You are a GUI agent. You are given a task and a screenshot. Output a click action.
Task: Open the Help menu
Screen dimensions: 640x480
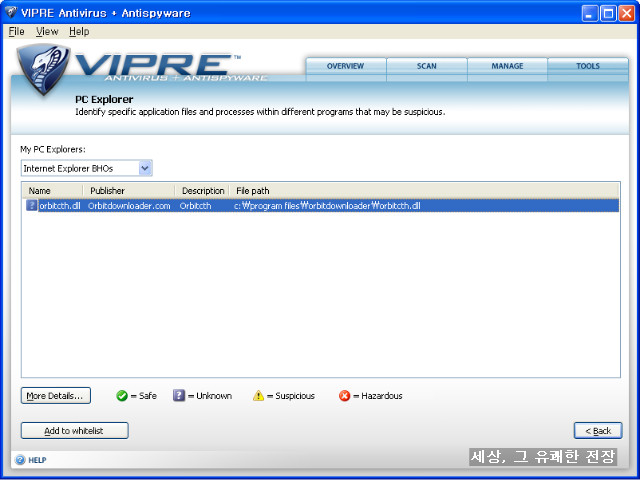[79, 31]
